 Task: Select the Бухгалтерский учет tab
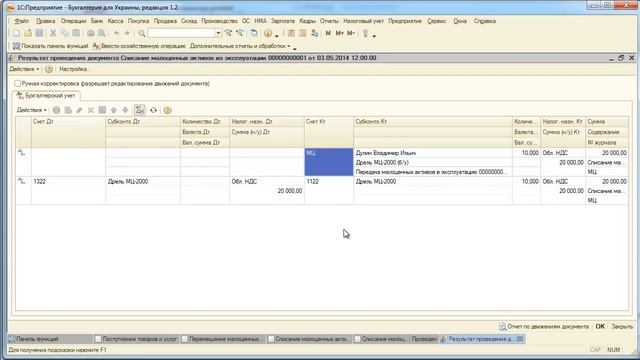coord(46,96)
